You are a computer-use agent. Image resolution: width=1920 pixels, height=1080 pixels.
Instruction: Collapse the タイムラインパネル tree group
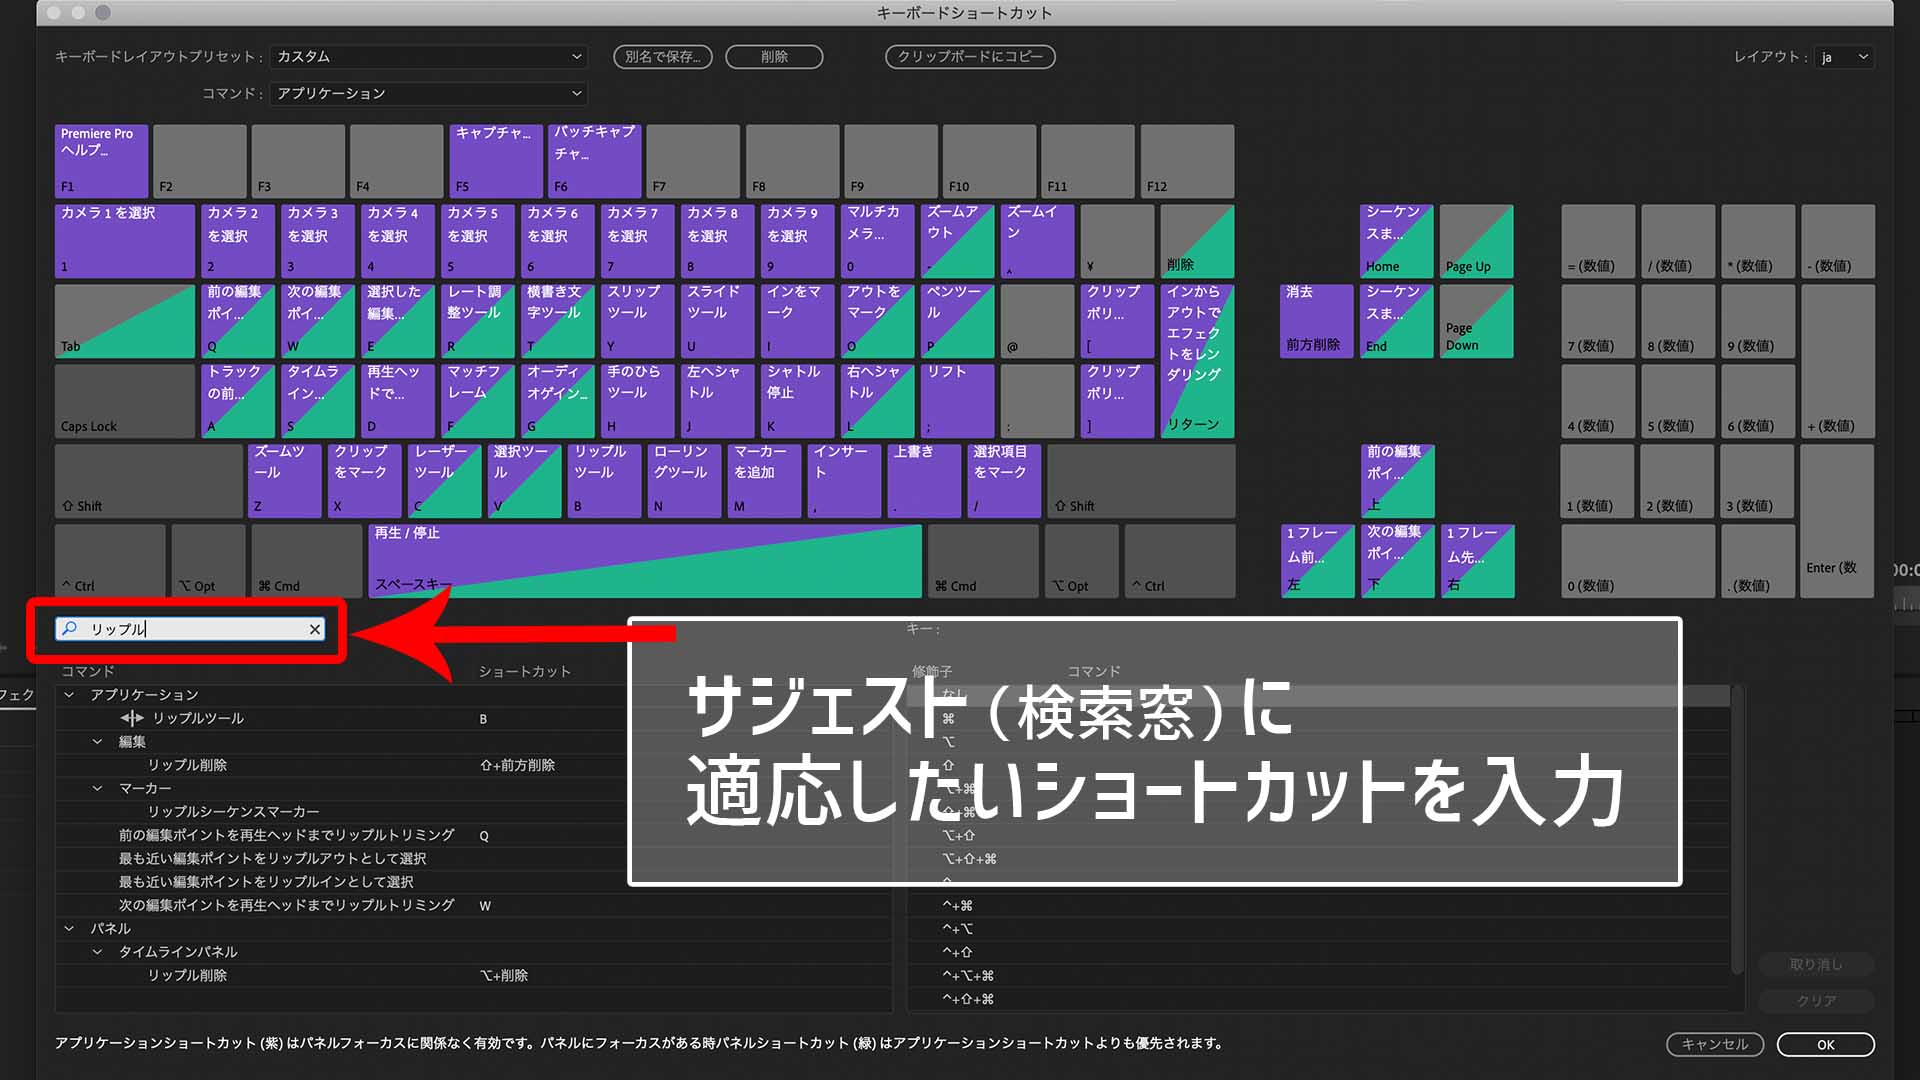click(x=97, y=951)
